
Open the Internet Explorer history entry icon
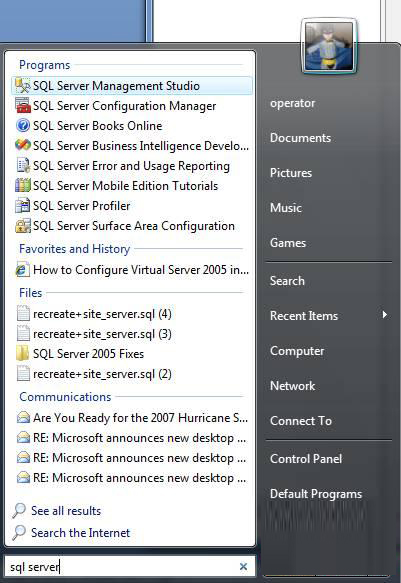click(x=22, y=270)
